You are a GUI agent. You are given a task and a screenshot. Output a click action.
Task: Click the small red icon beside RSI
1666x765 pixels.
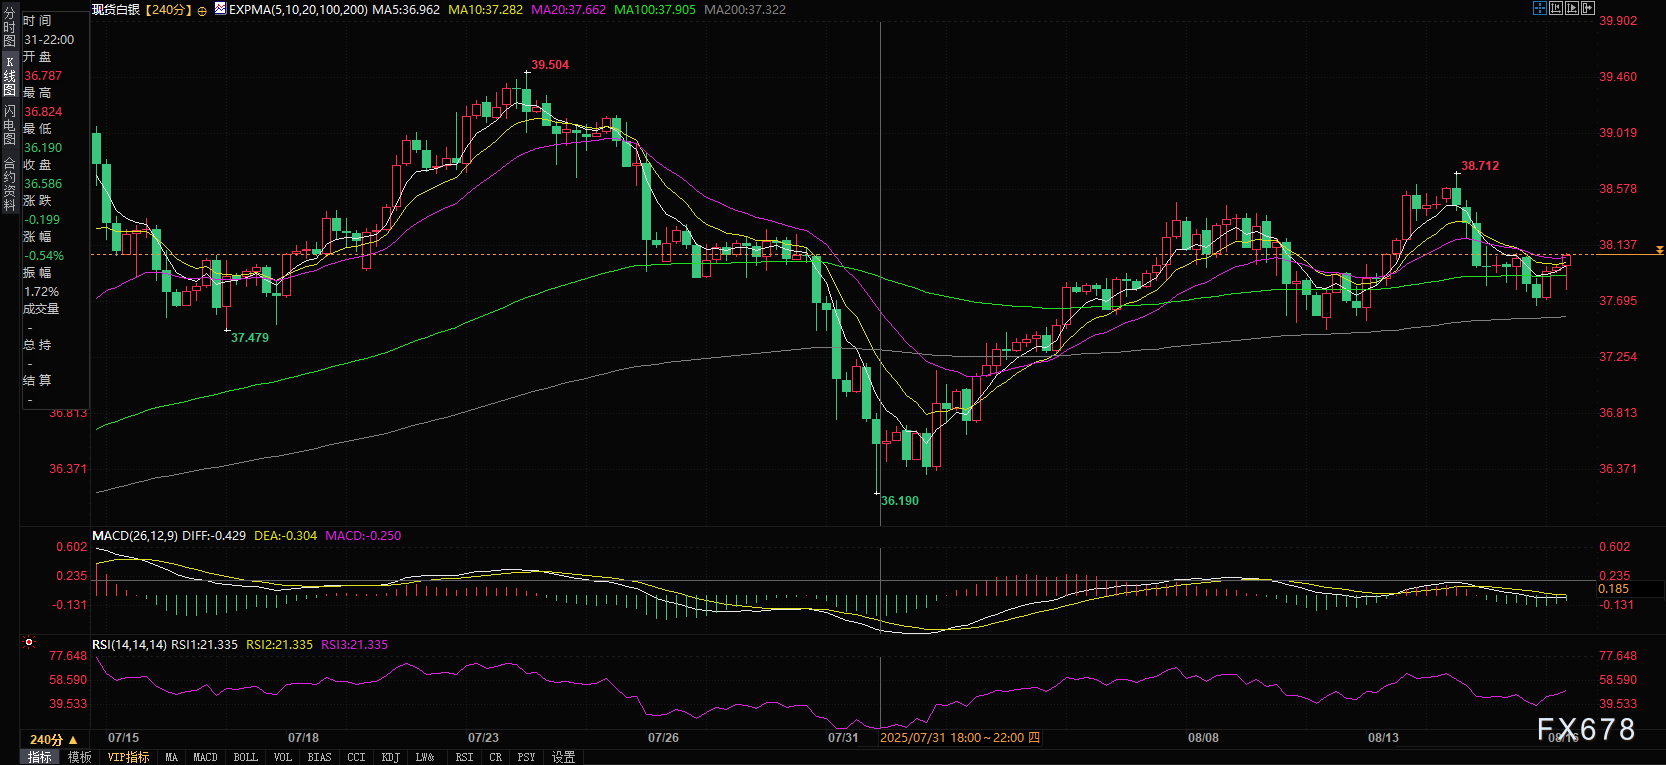pos(29,642)
